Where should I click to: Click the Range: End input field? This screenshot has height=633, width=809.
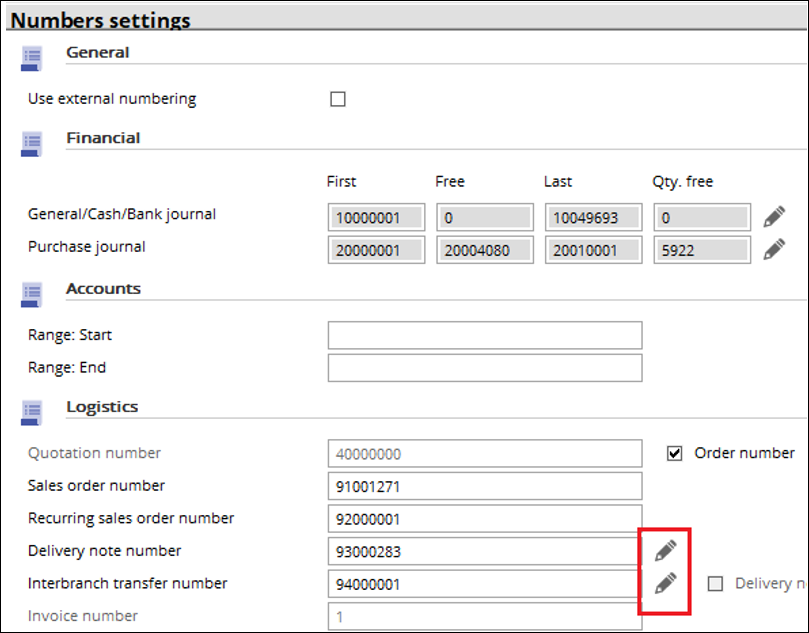pos(485,368)
